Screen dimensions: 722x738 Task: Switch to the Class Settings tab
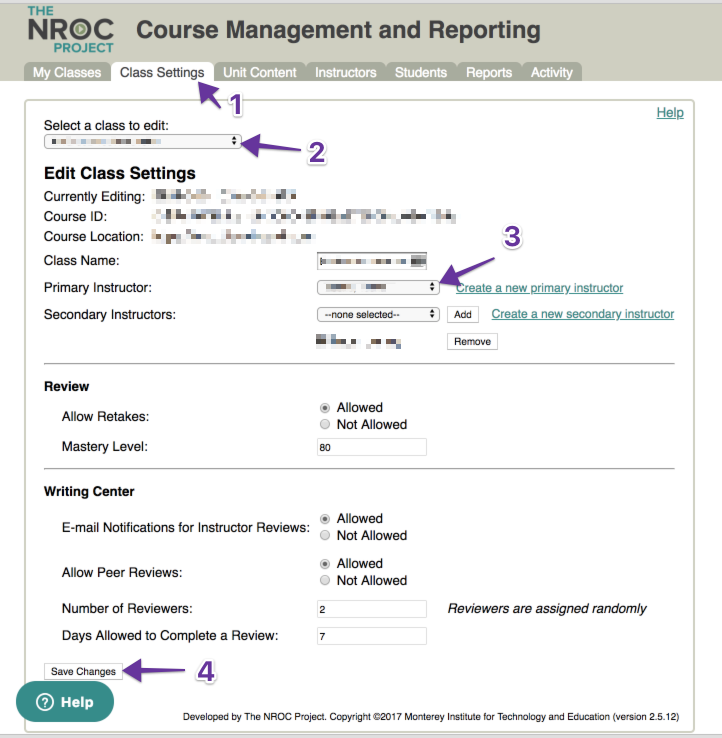tap(162, 72)
